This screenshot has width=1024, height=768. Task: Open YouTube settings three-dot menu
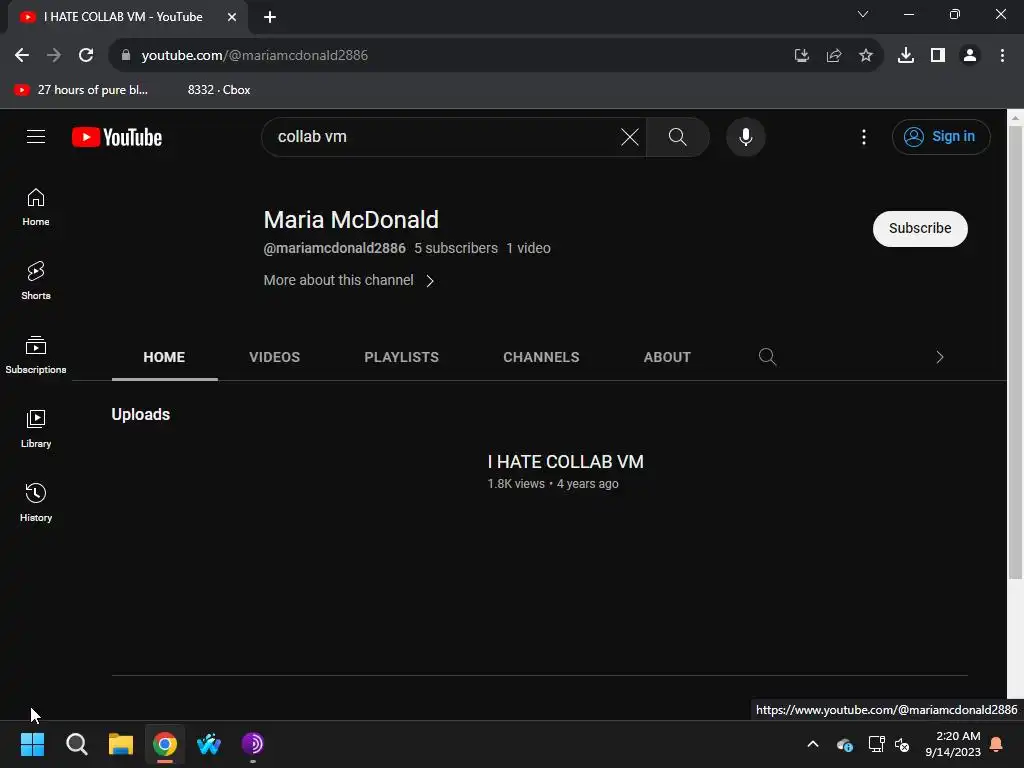pyautogui.click(x=863, y=137)
